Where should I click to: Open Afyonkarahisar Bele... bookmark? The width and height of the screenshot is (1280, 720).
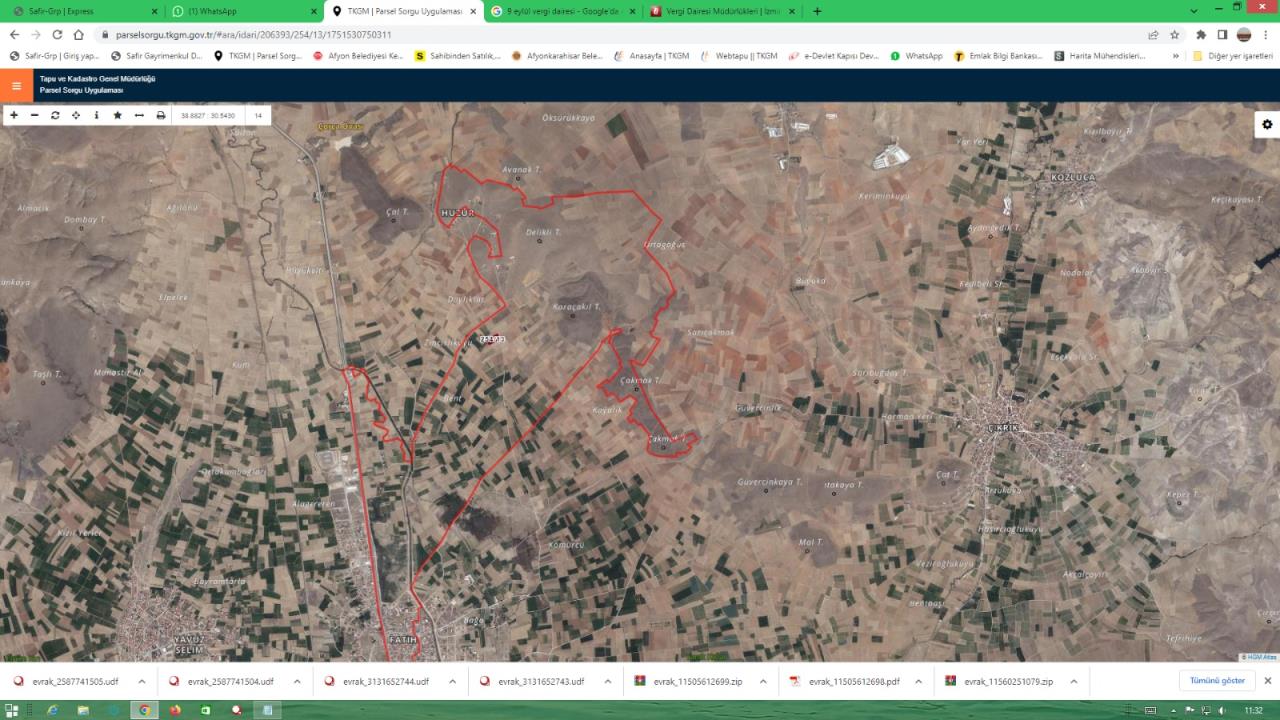557,56
